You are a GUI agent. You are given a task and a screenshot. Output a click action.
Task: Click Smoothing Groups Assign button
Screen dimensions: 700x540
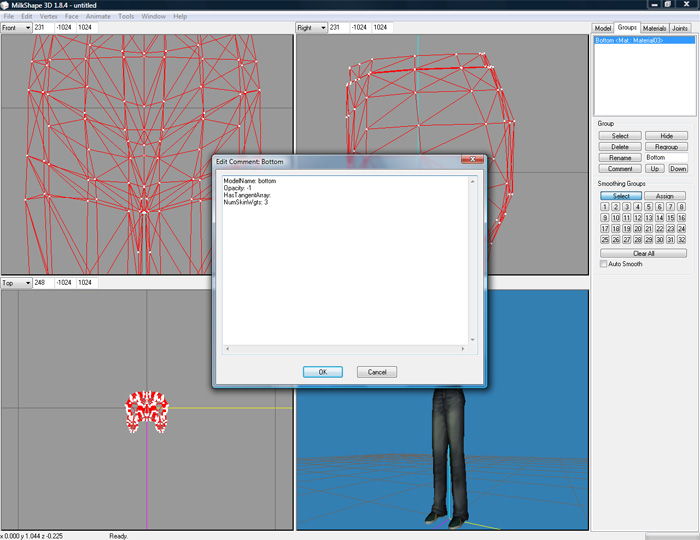click(665, 196)
